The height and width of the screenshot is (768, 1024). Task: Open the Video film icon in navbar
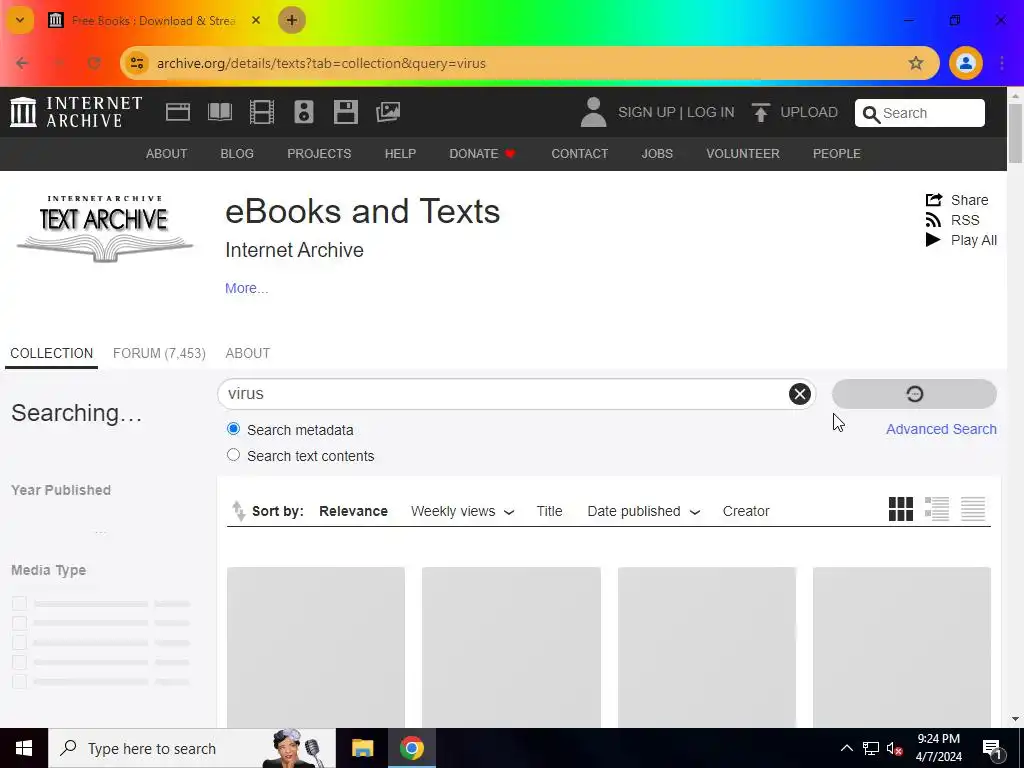[x=262, y=112]
